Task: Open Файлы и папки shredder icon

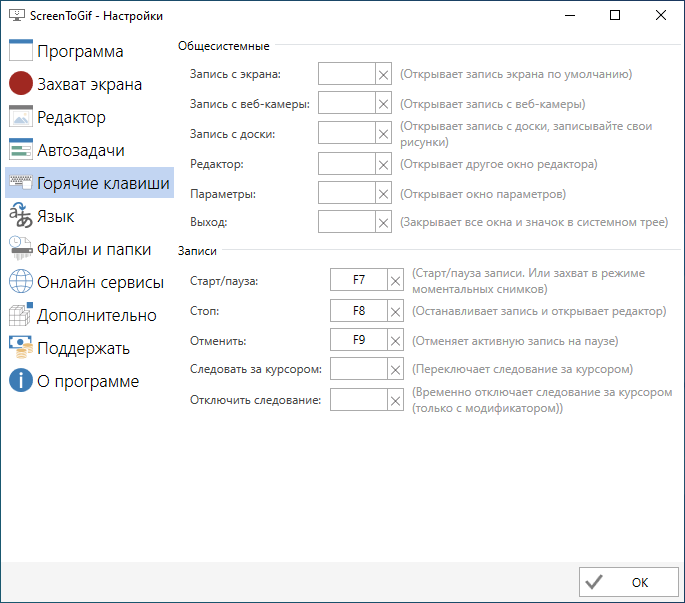Action: (x=21, y=248)
